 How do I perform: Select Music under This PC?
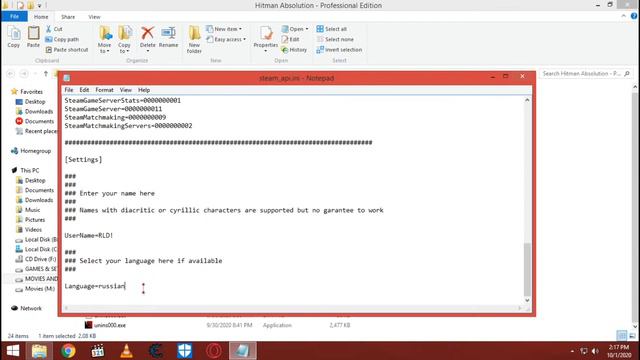[x=28, y=210]
